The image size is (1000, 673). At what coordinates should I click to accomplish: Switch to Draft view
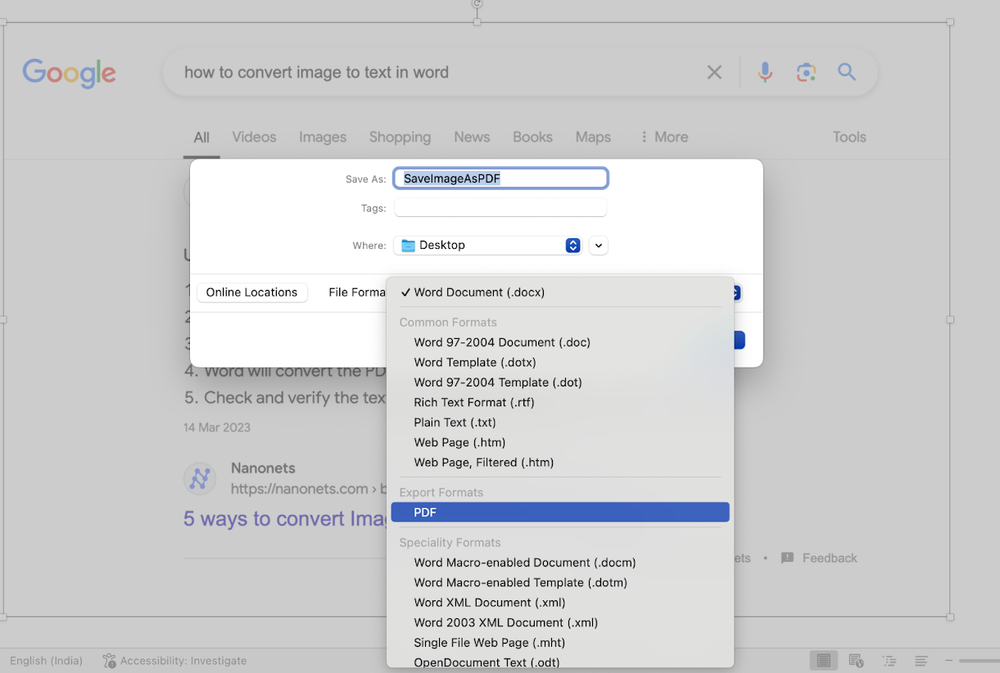pyautogui.click(x=921, y=660)
